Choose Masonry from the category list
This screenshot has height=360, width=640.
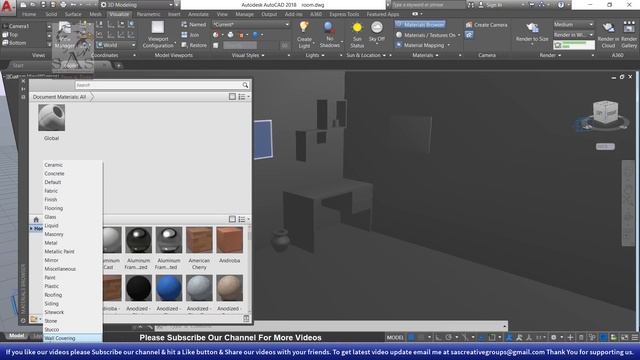click(x=54, y=234)
